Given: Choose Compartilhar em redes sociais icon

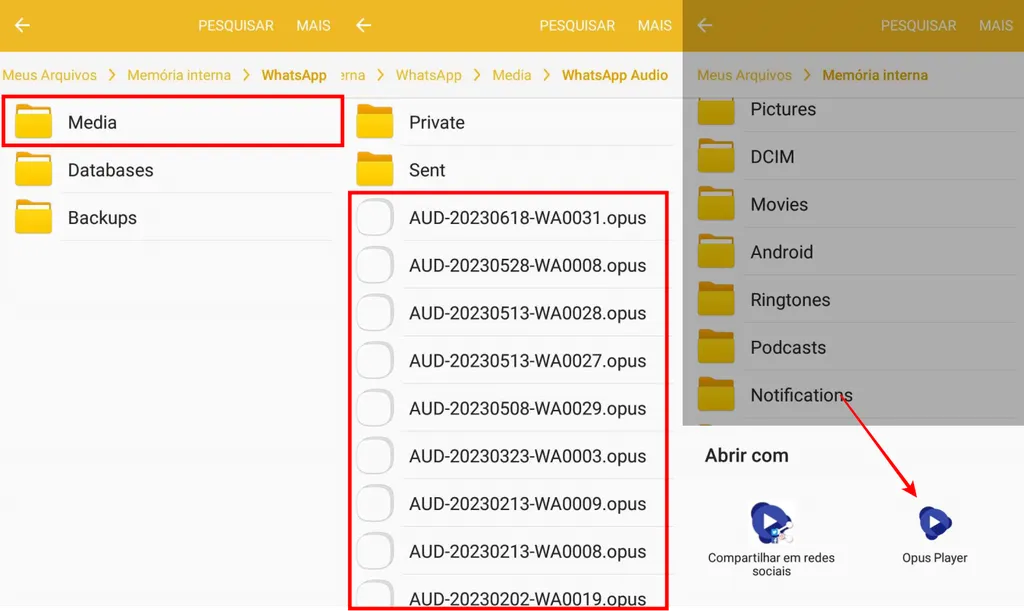Looking at the screenshot, I should [771, 522].
